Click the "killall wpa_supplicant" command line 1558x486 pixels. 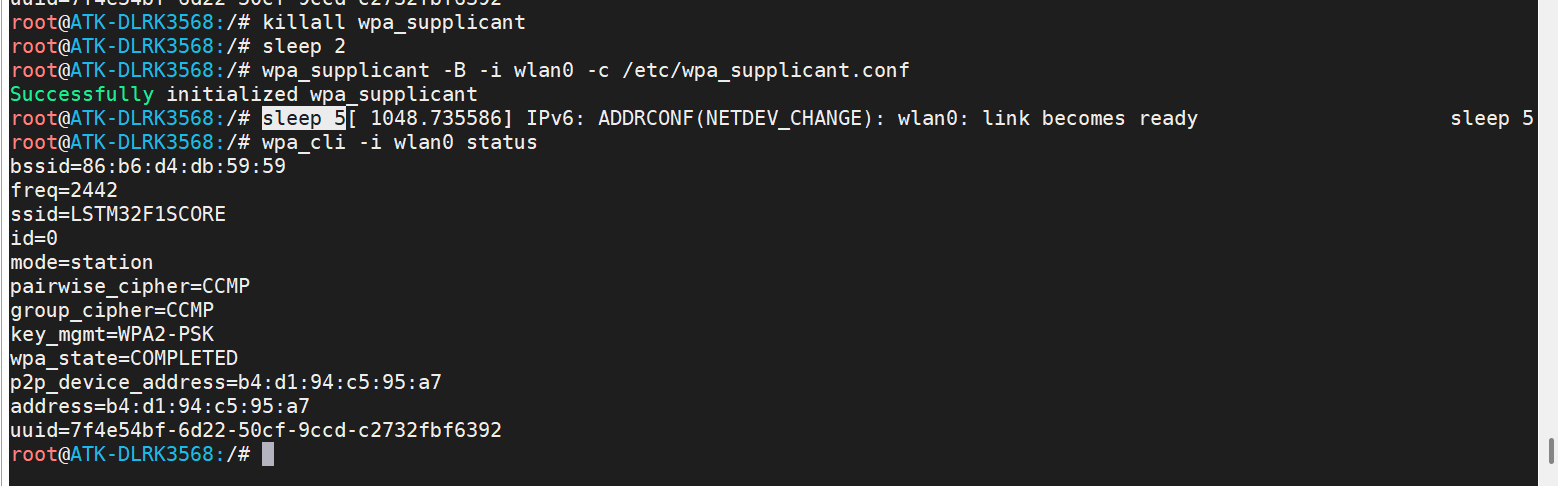[394, 22]
